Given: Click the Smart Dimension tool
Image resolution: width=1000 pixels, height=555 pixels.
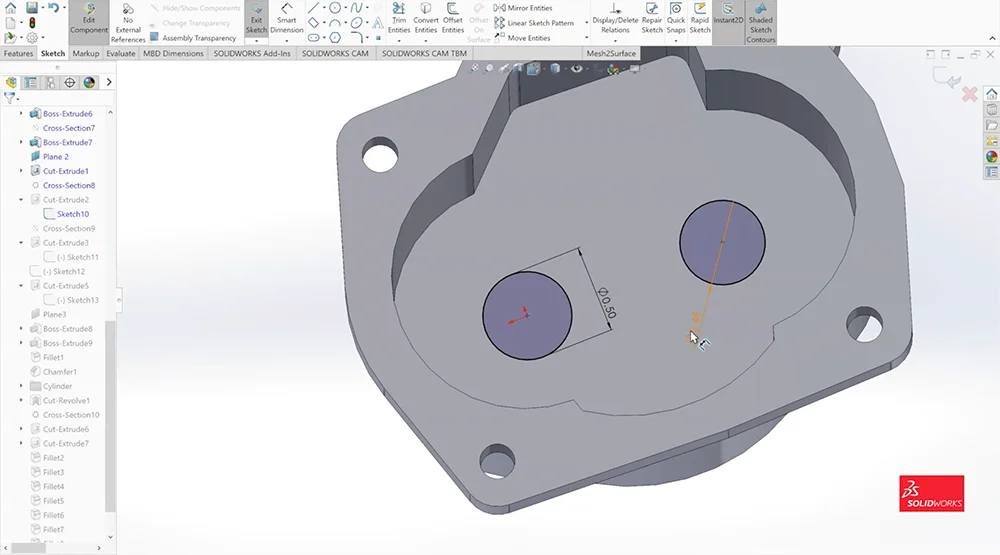Looking at the screenshot, I should tap(286, 18).
